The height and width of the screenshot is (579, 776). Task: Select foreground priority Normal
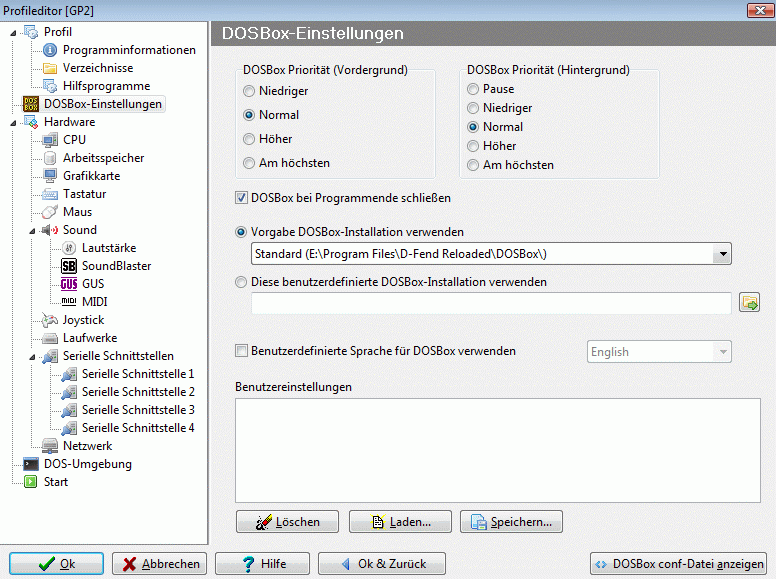(249, 115)
